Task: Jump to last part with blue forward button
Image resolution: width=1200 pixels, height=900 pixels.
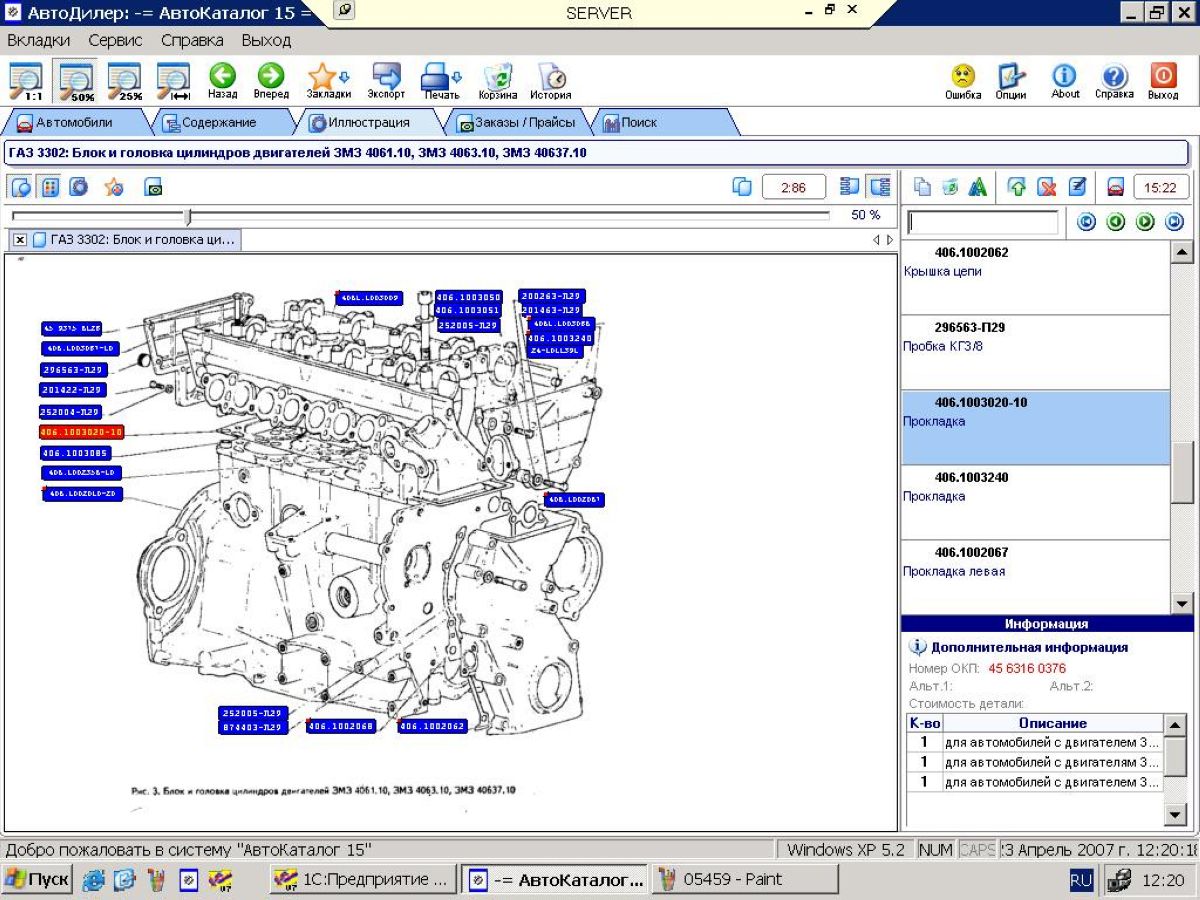Action: tap(1174, 222)
